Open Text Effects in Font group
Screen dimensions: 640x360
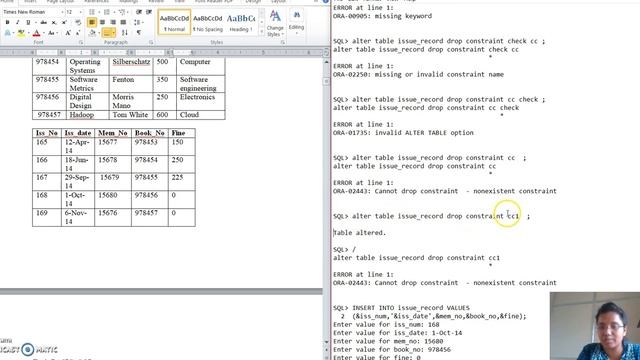(x=8, y=33)
